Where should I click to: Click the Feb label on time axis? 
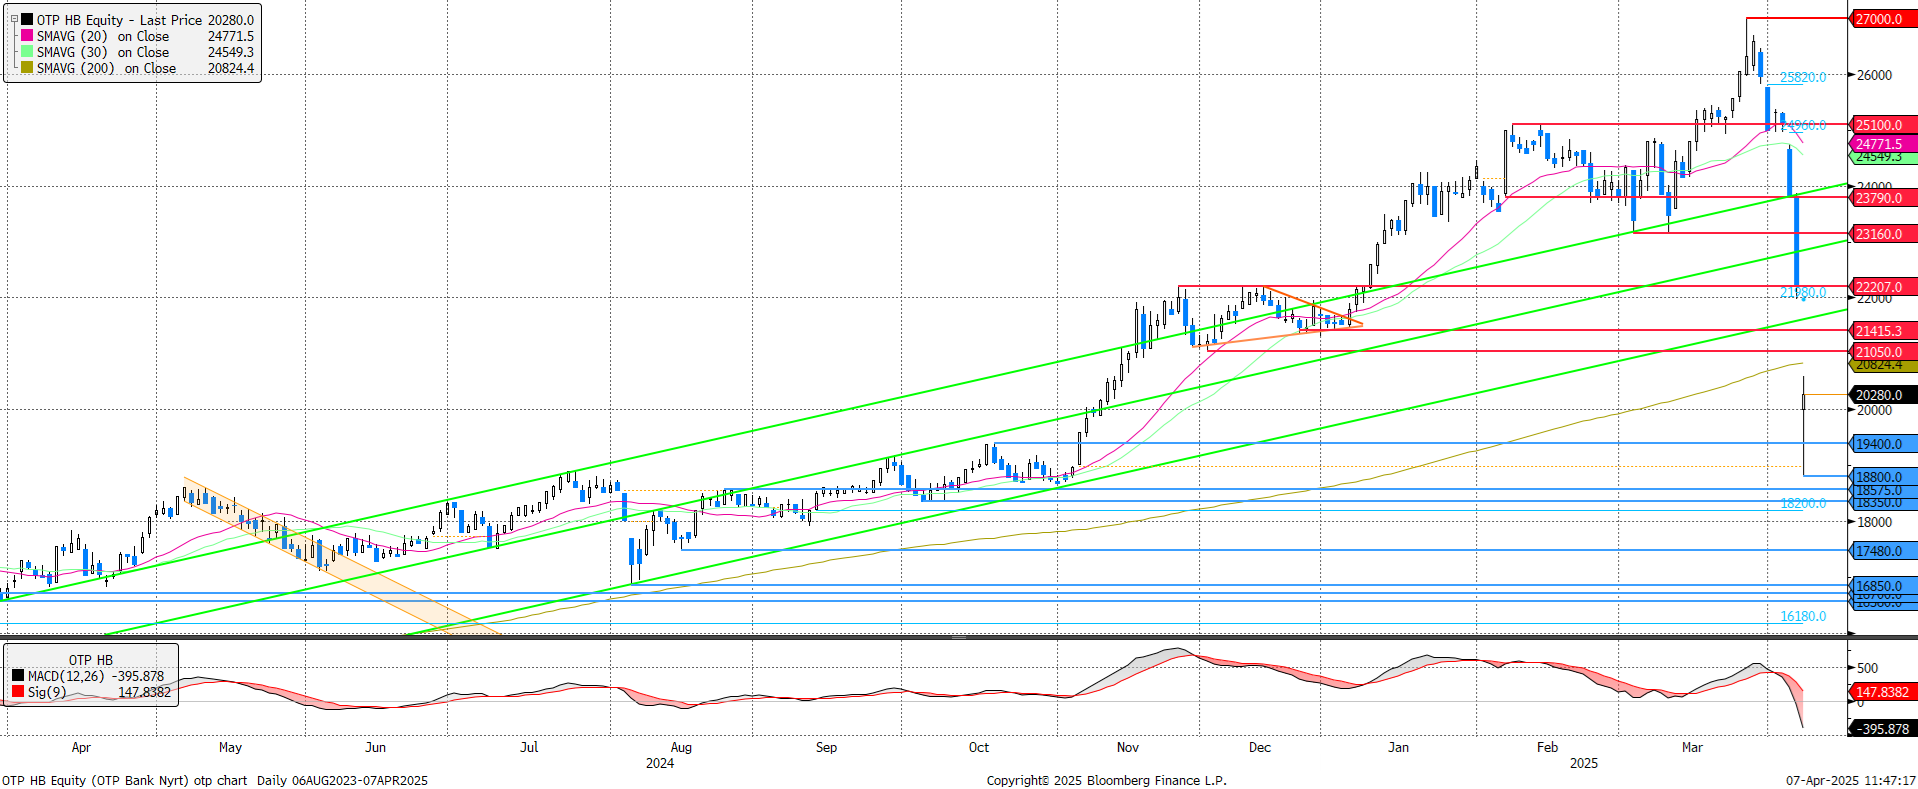click(x=1547, y=747)
